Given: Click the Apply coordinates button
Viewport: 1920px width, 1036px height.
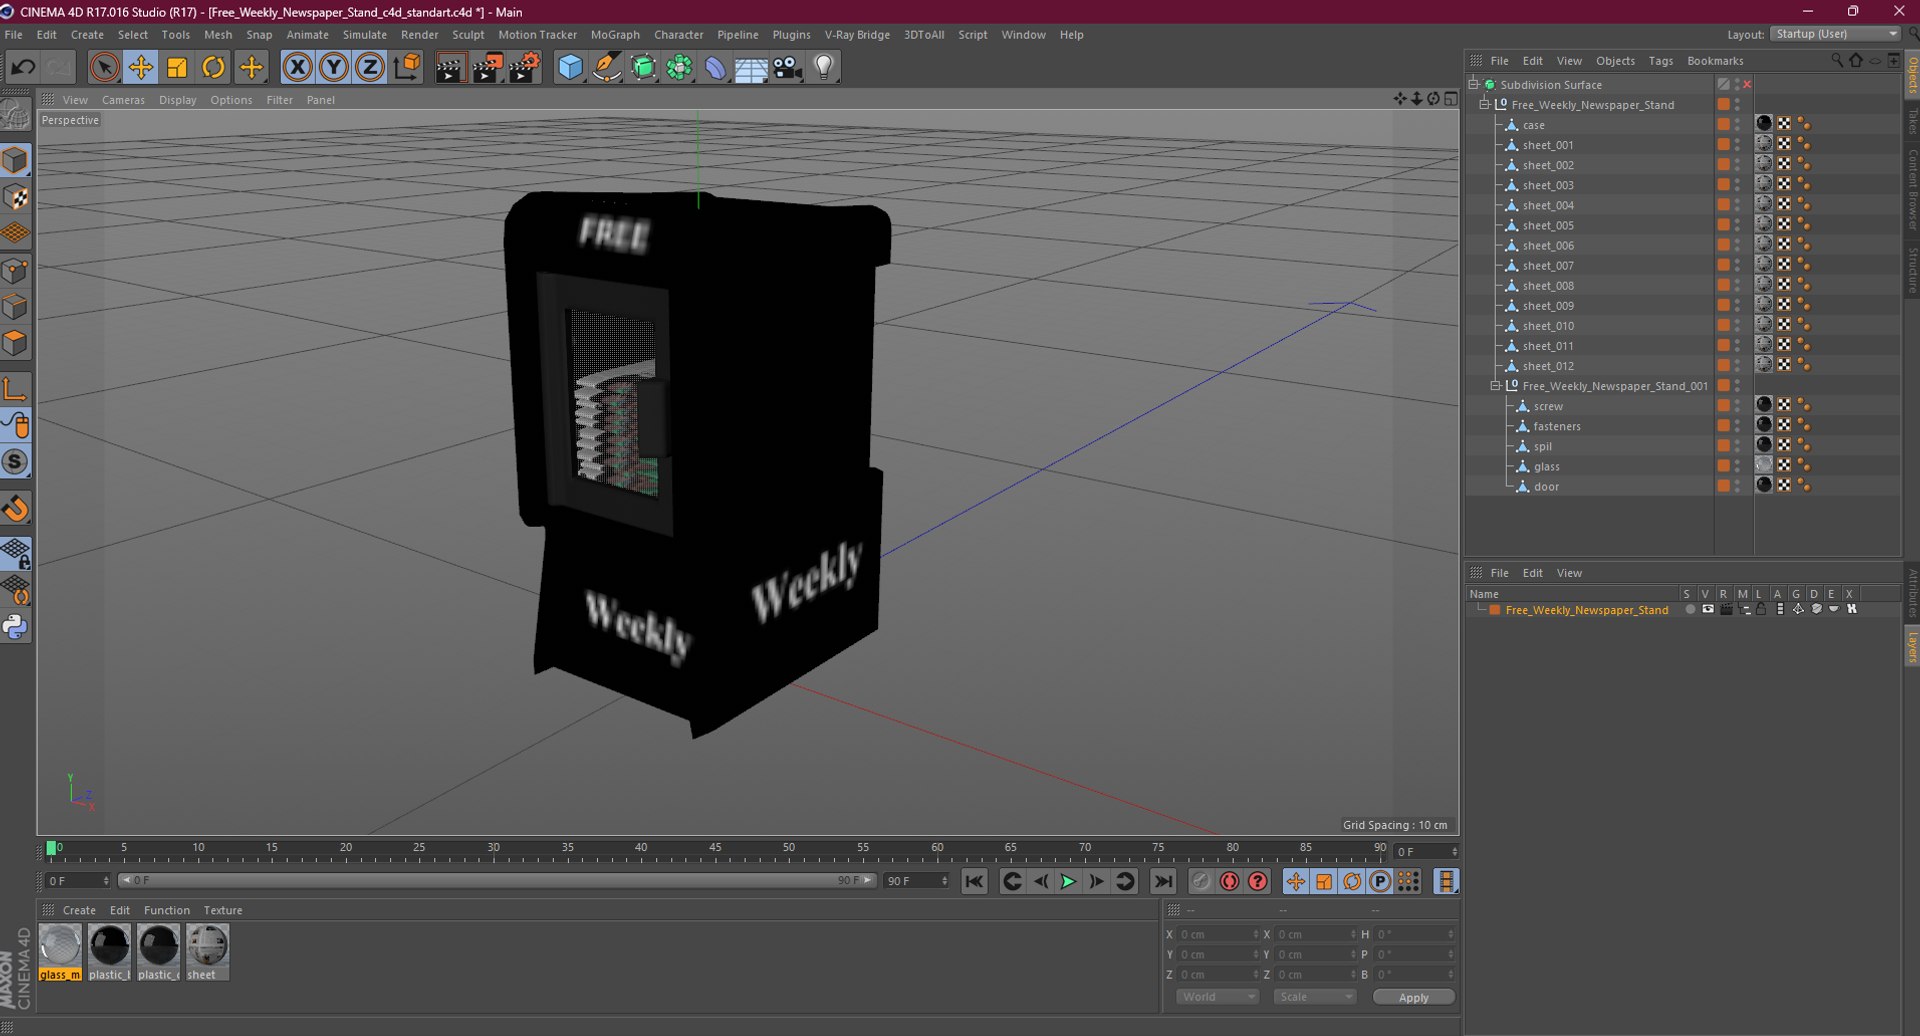Looking at the screenshot, I should pos(1413,997).
